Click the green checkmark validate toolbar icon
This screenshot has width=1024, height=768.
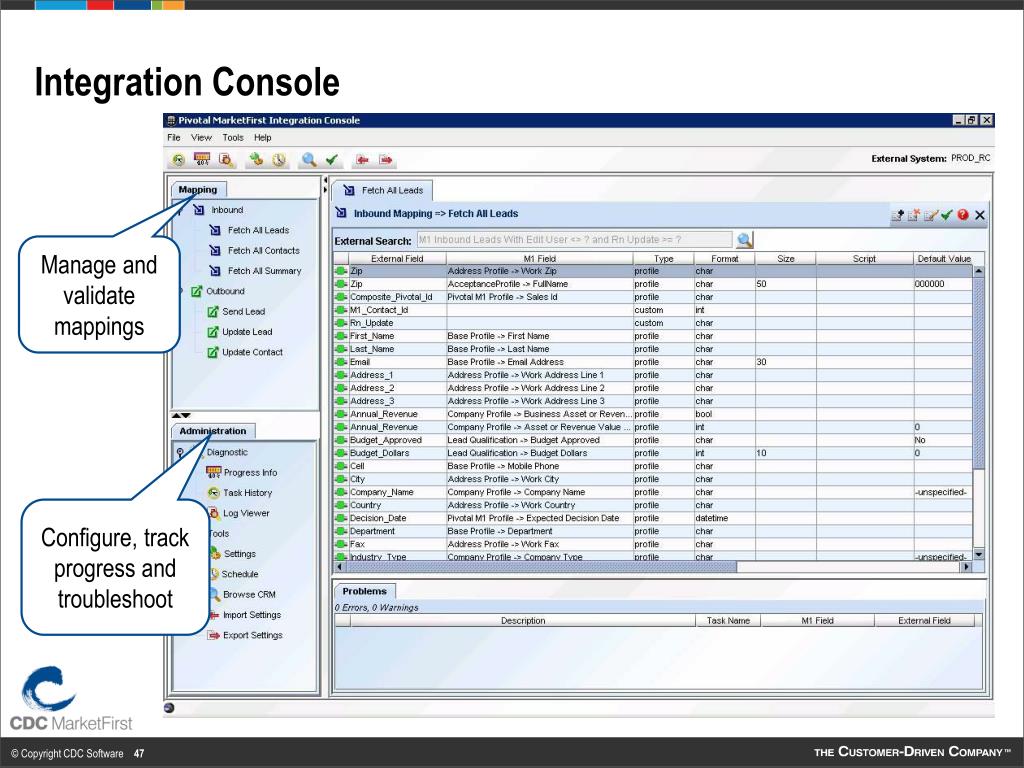click(x=332, y=159)
